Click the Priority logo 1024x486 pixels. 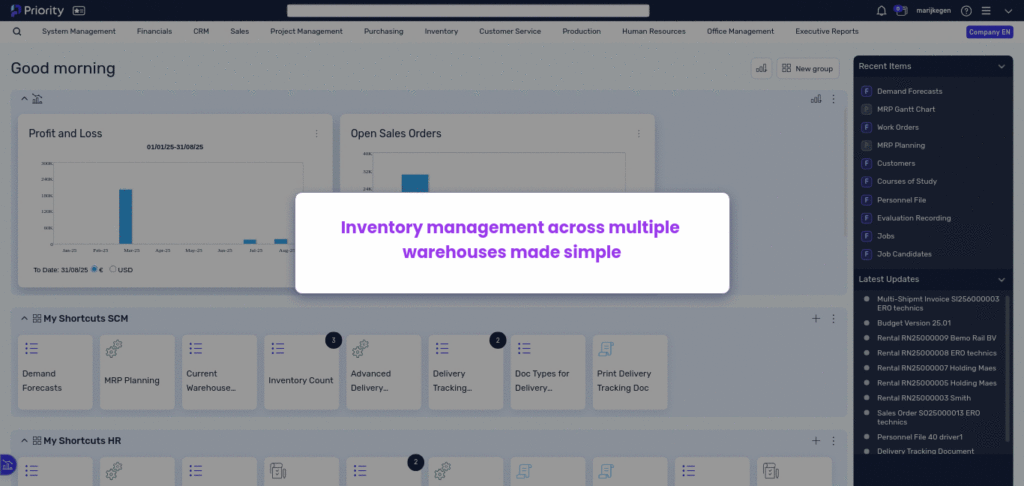(x=37, y=10)
